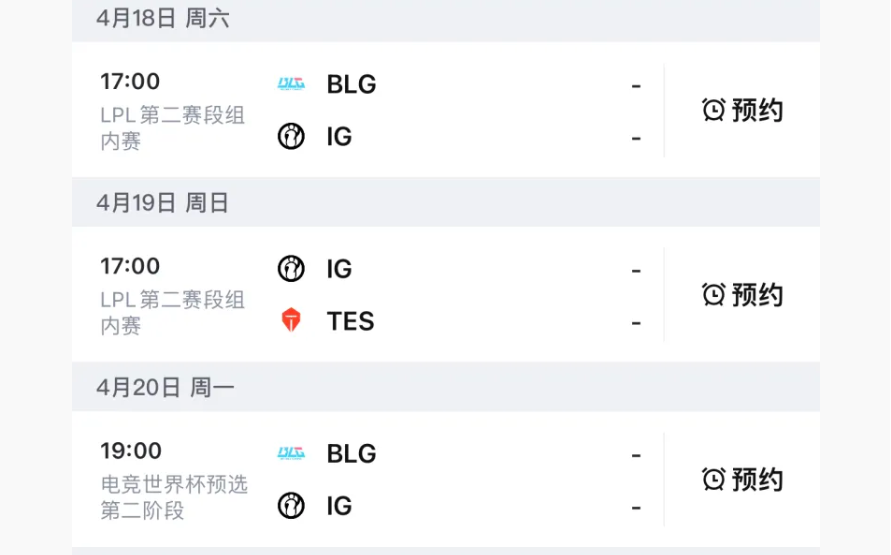Click alarm clock icon for April 20 match

[x=713, y=480]
